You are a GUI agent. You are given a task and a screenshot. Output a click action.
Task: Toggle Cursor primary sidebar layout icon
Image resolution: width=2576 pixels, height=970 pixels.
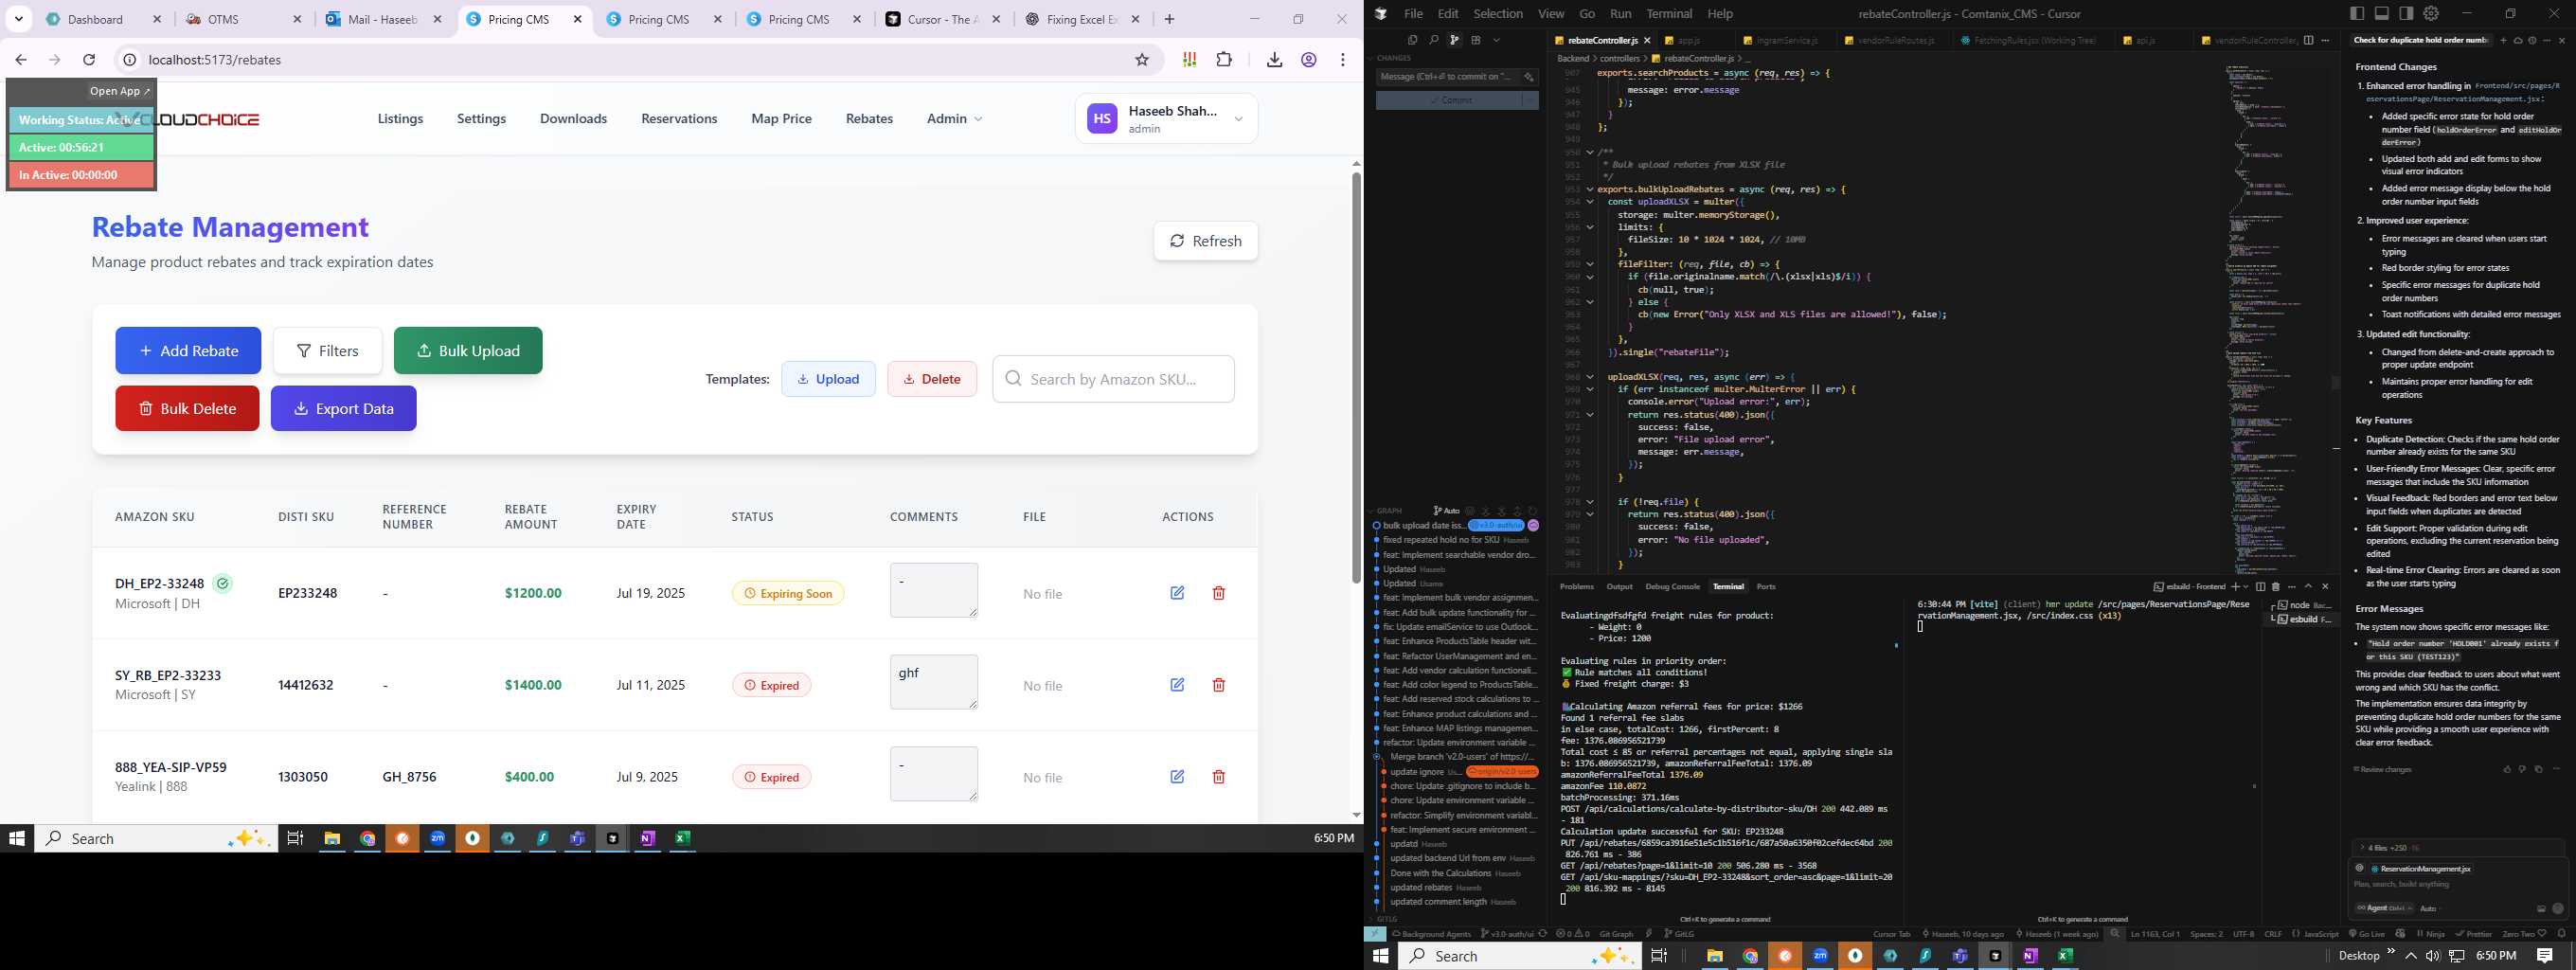pos(2357,13)
